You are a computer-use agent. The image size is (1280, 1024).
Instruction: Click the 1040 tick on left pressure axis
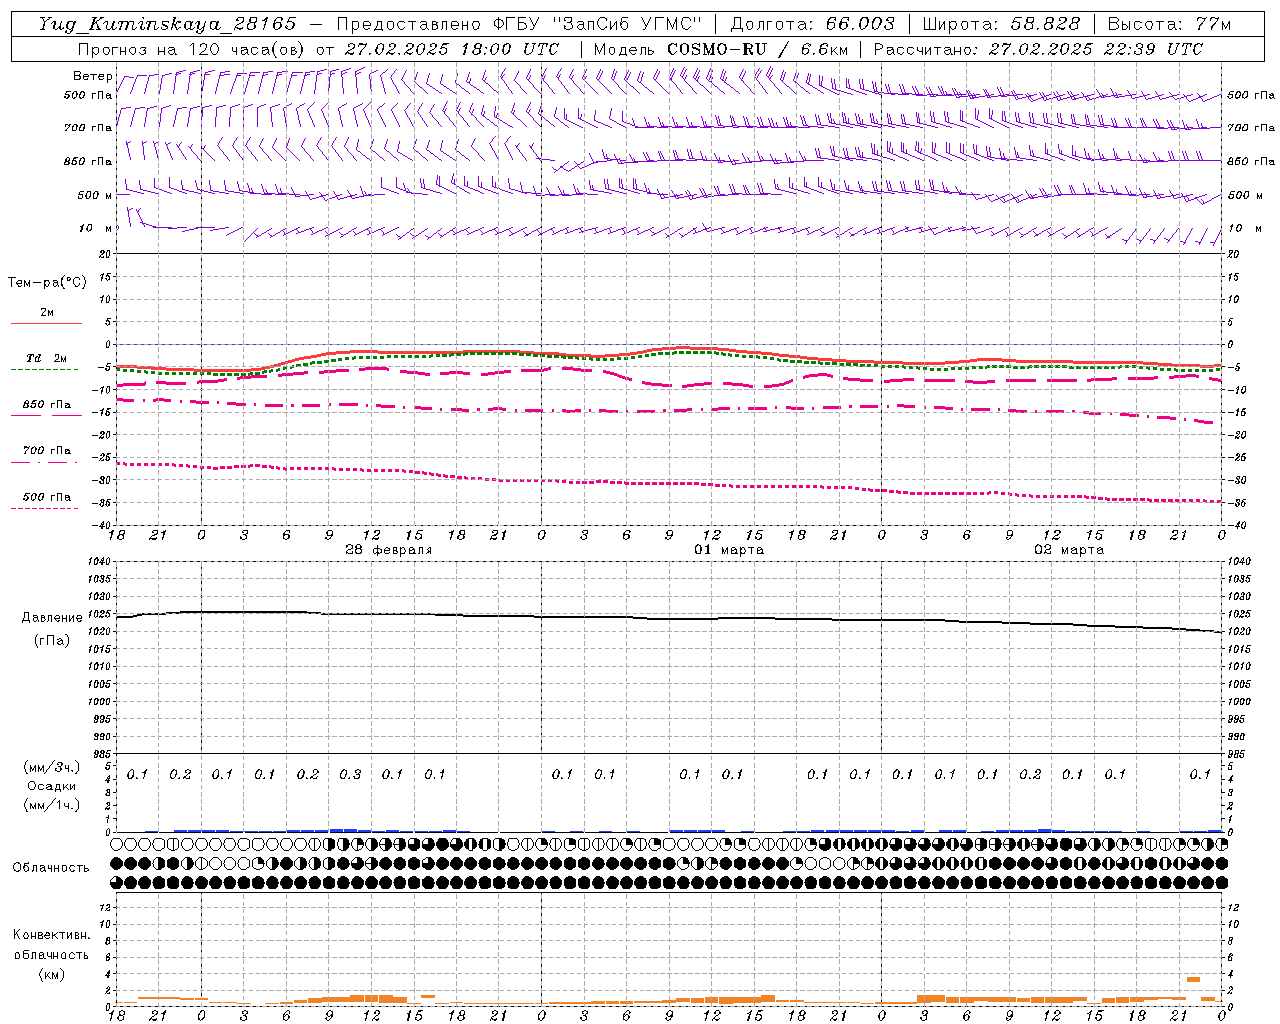[x=99, y=562]
